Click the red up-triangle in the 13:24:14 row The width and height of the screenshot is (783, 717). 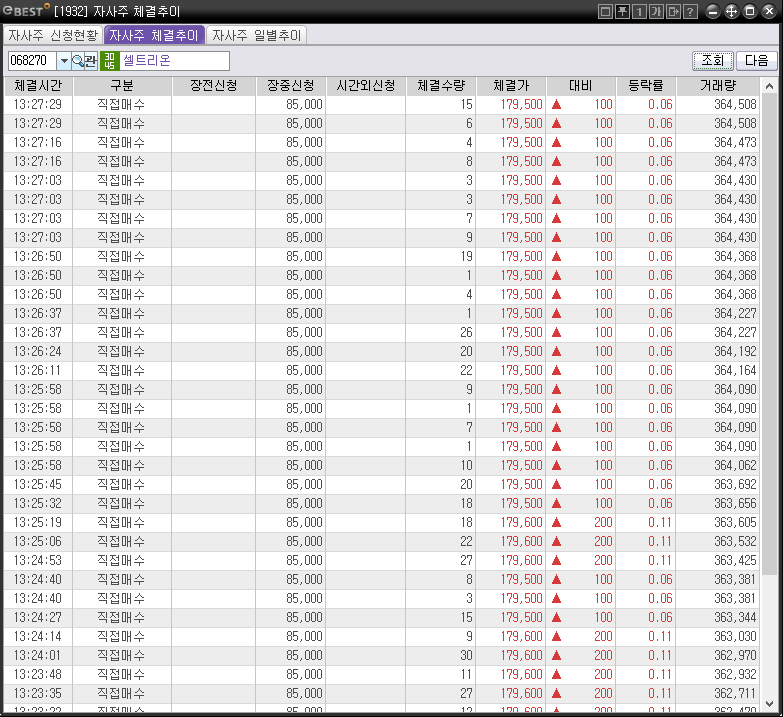coord(556,636)
